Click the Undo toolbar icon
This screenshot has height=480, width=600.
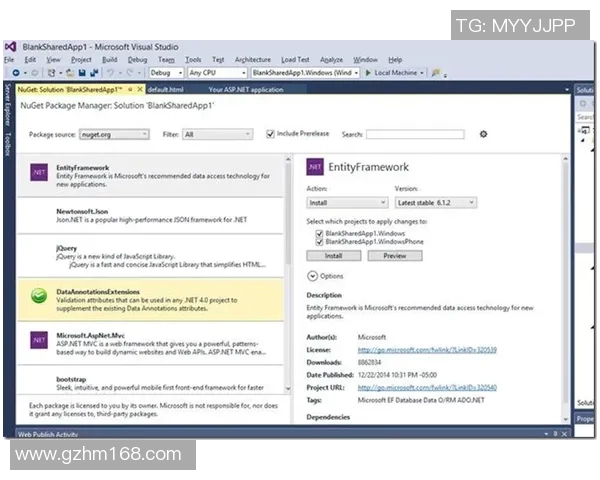pos(111,73)
